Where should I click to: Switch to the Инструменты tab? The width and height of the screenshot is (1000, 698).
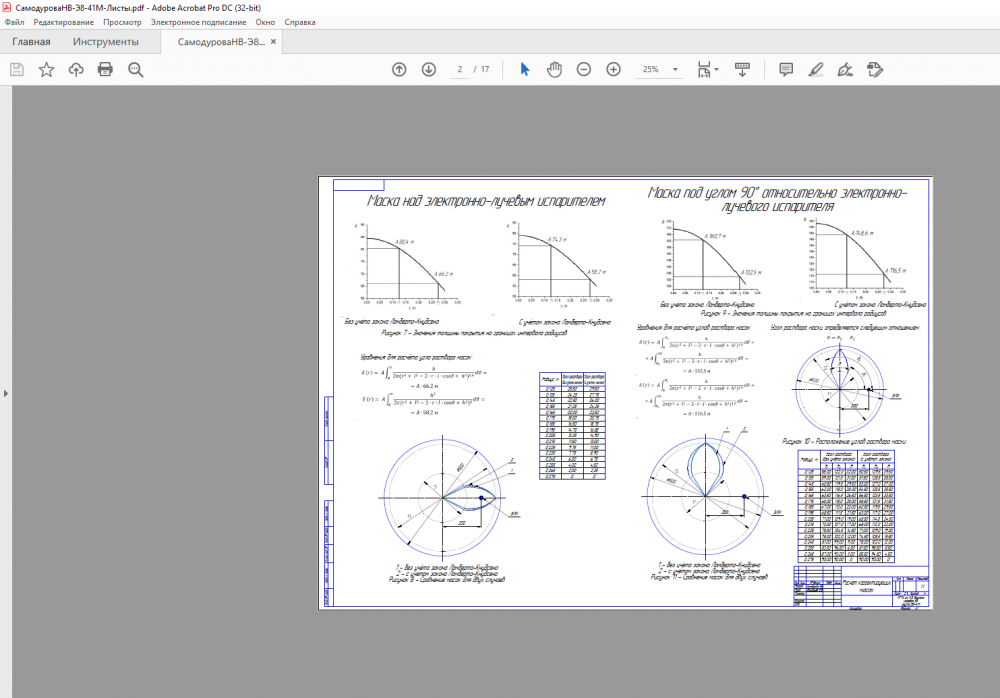tap(105, 42)
